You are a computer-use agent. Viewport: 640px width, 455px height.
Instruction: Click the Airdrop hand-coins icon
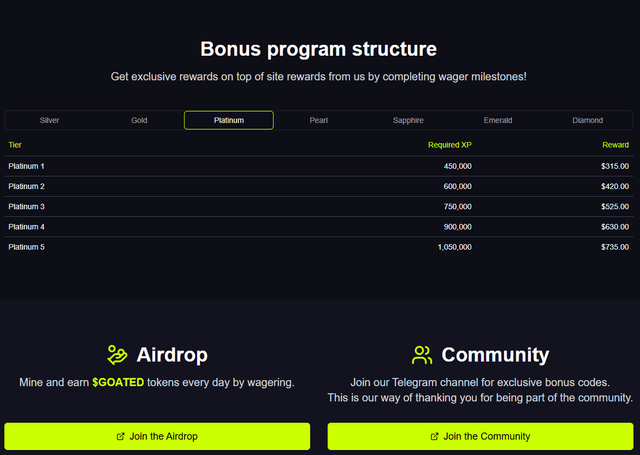pos(117,355)
